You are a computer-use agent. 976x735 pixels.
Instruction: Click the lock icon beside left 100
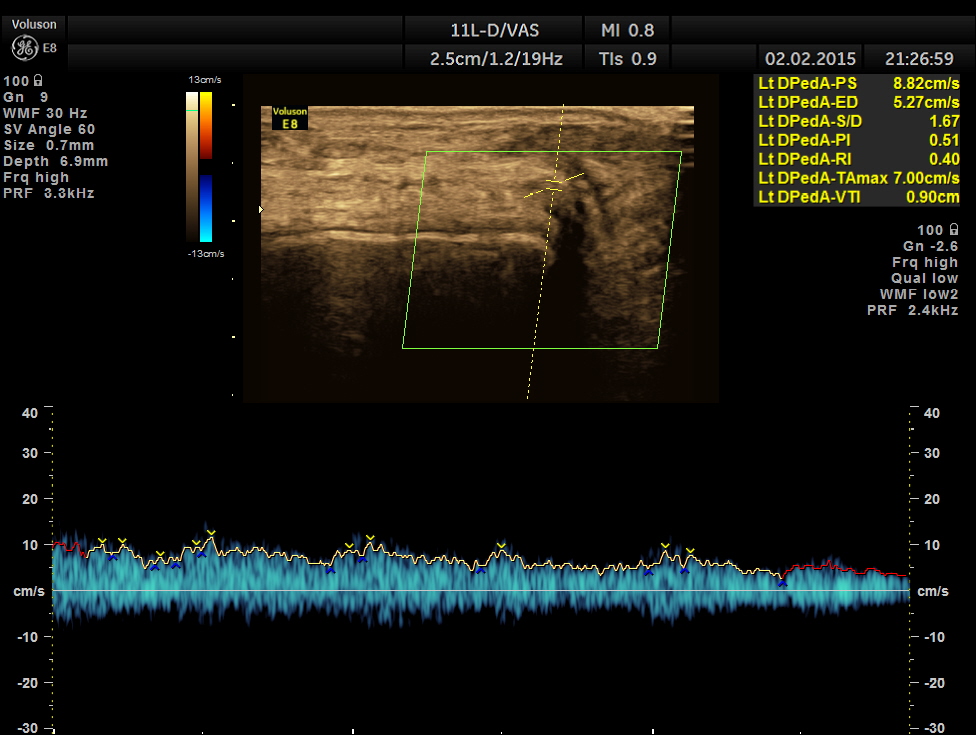pos(38,80)
